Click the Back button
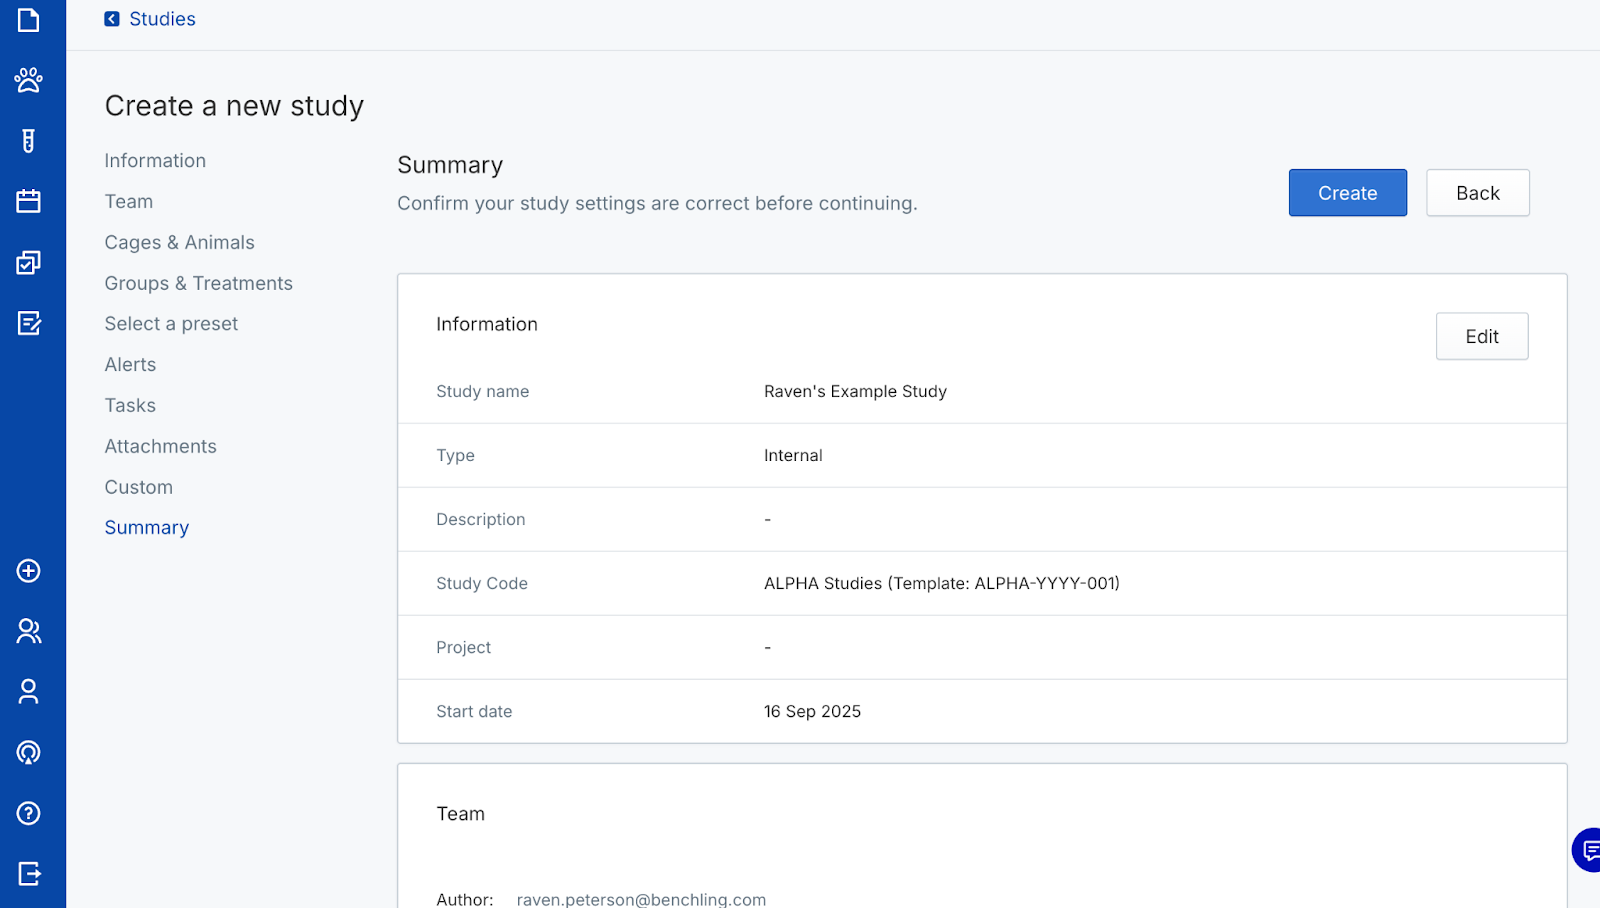This screenshot has width=1600, height=908. coord(1477,193)
